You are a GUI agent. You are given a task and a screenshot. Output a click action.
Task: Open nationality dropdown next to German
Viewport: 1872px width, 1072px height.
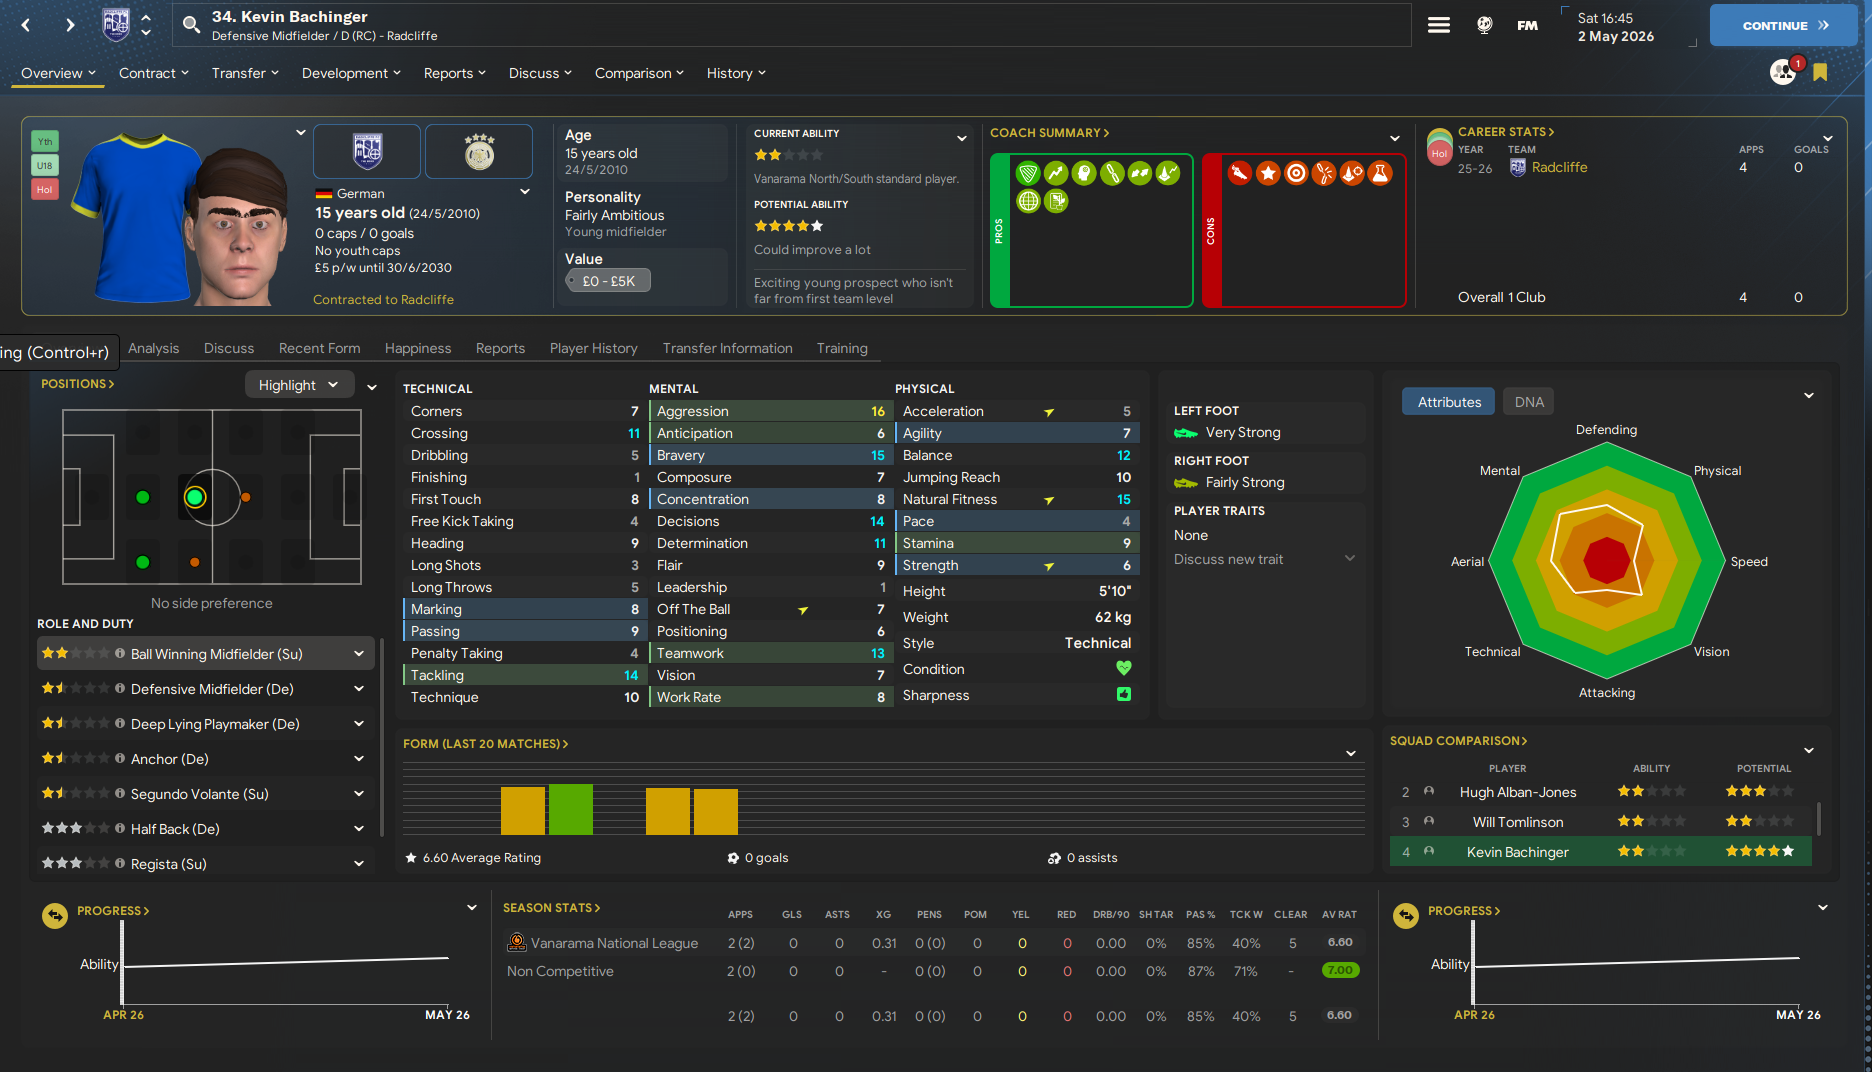[x=525, y=192]
